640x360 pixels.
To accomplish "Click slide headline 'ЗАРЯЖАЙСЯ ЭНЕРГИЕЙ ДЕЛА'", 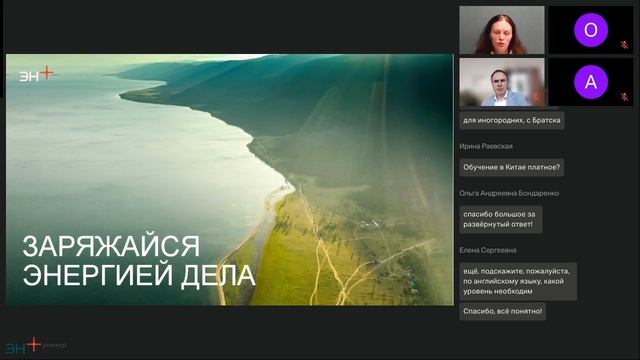I will coord(139,261).
